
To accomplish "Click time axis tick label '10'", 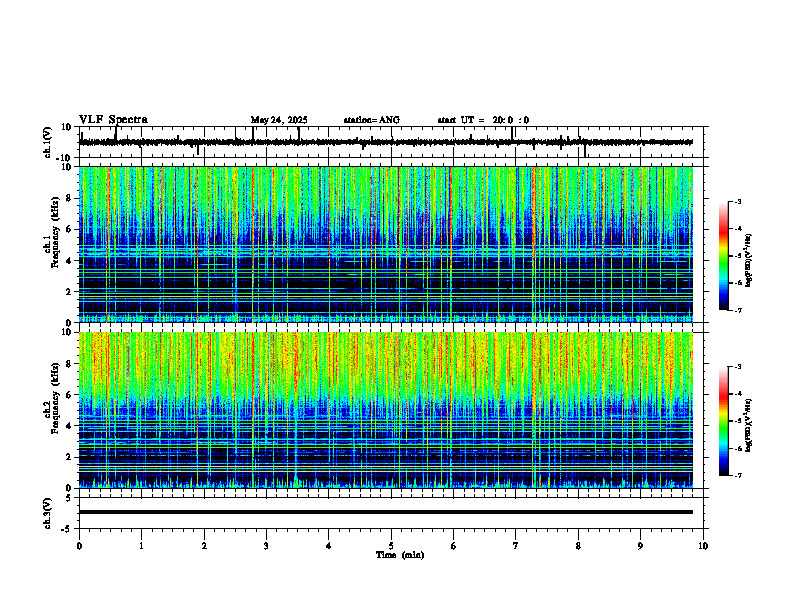I will [703, 546].
